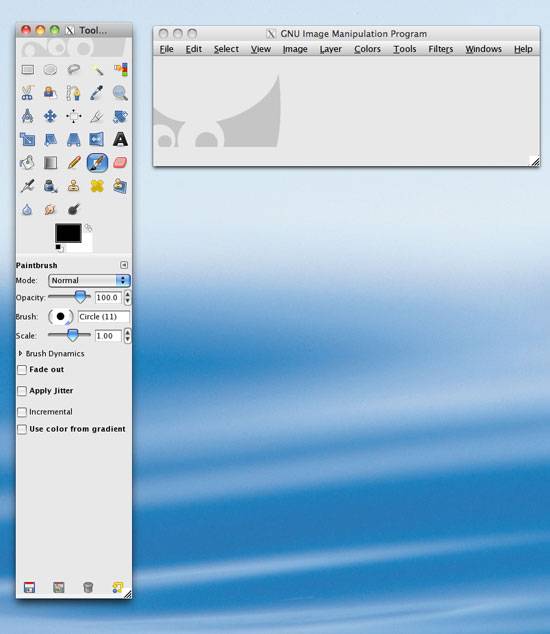Click the brush preview button
The height and width of the screenshot is (634, 550).
[x=61, y=317]
